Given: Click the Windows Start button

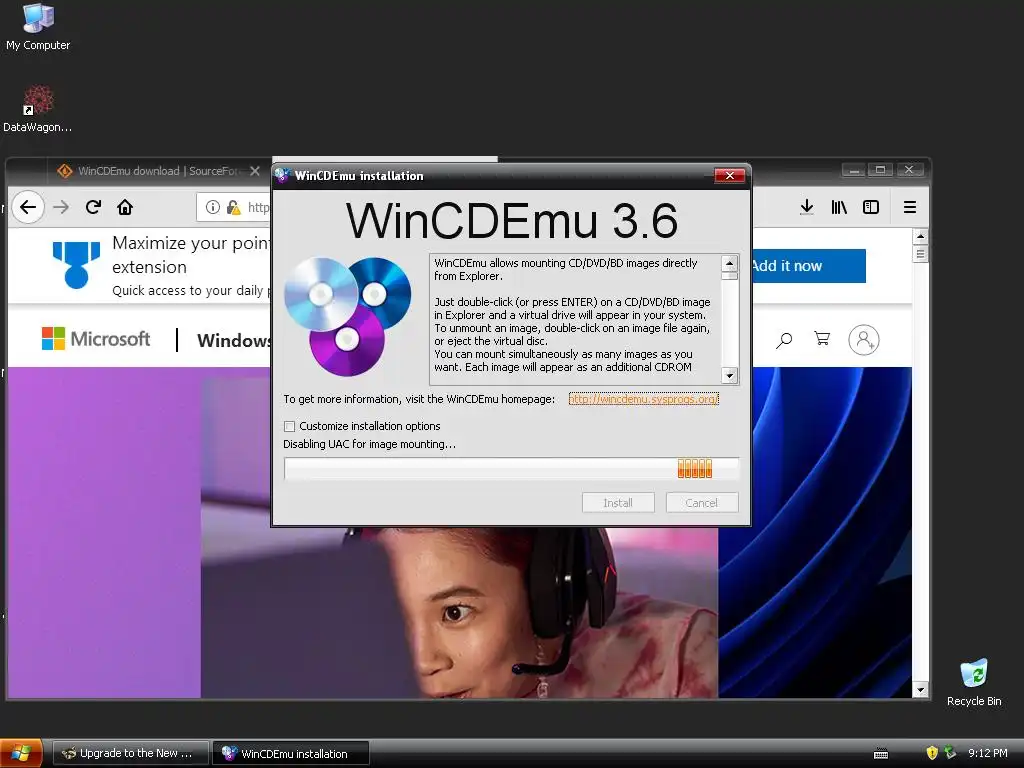Looking at the screenshot, I should [x=21, y=753].
